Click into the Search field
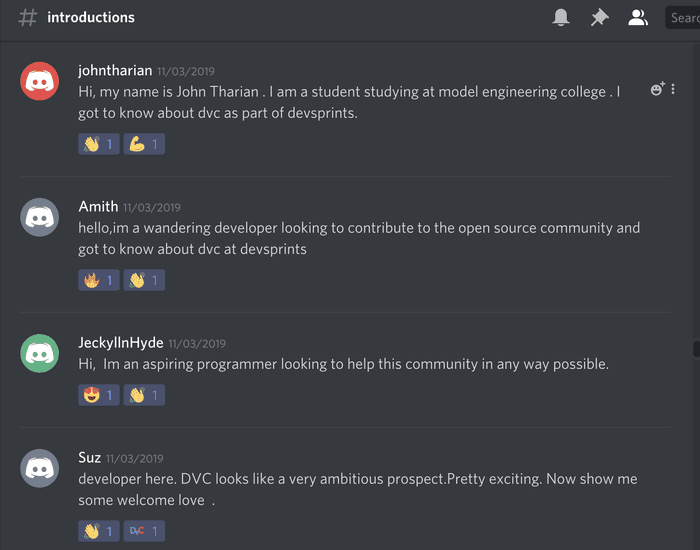The image size is (700, 550). point(685,17)
